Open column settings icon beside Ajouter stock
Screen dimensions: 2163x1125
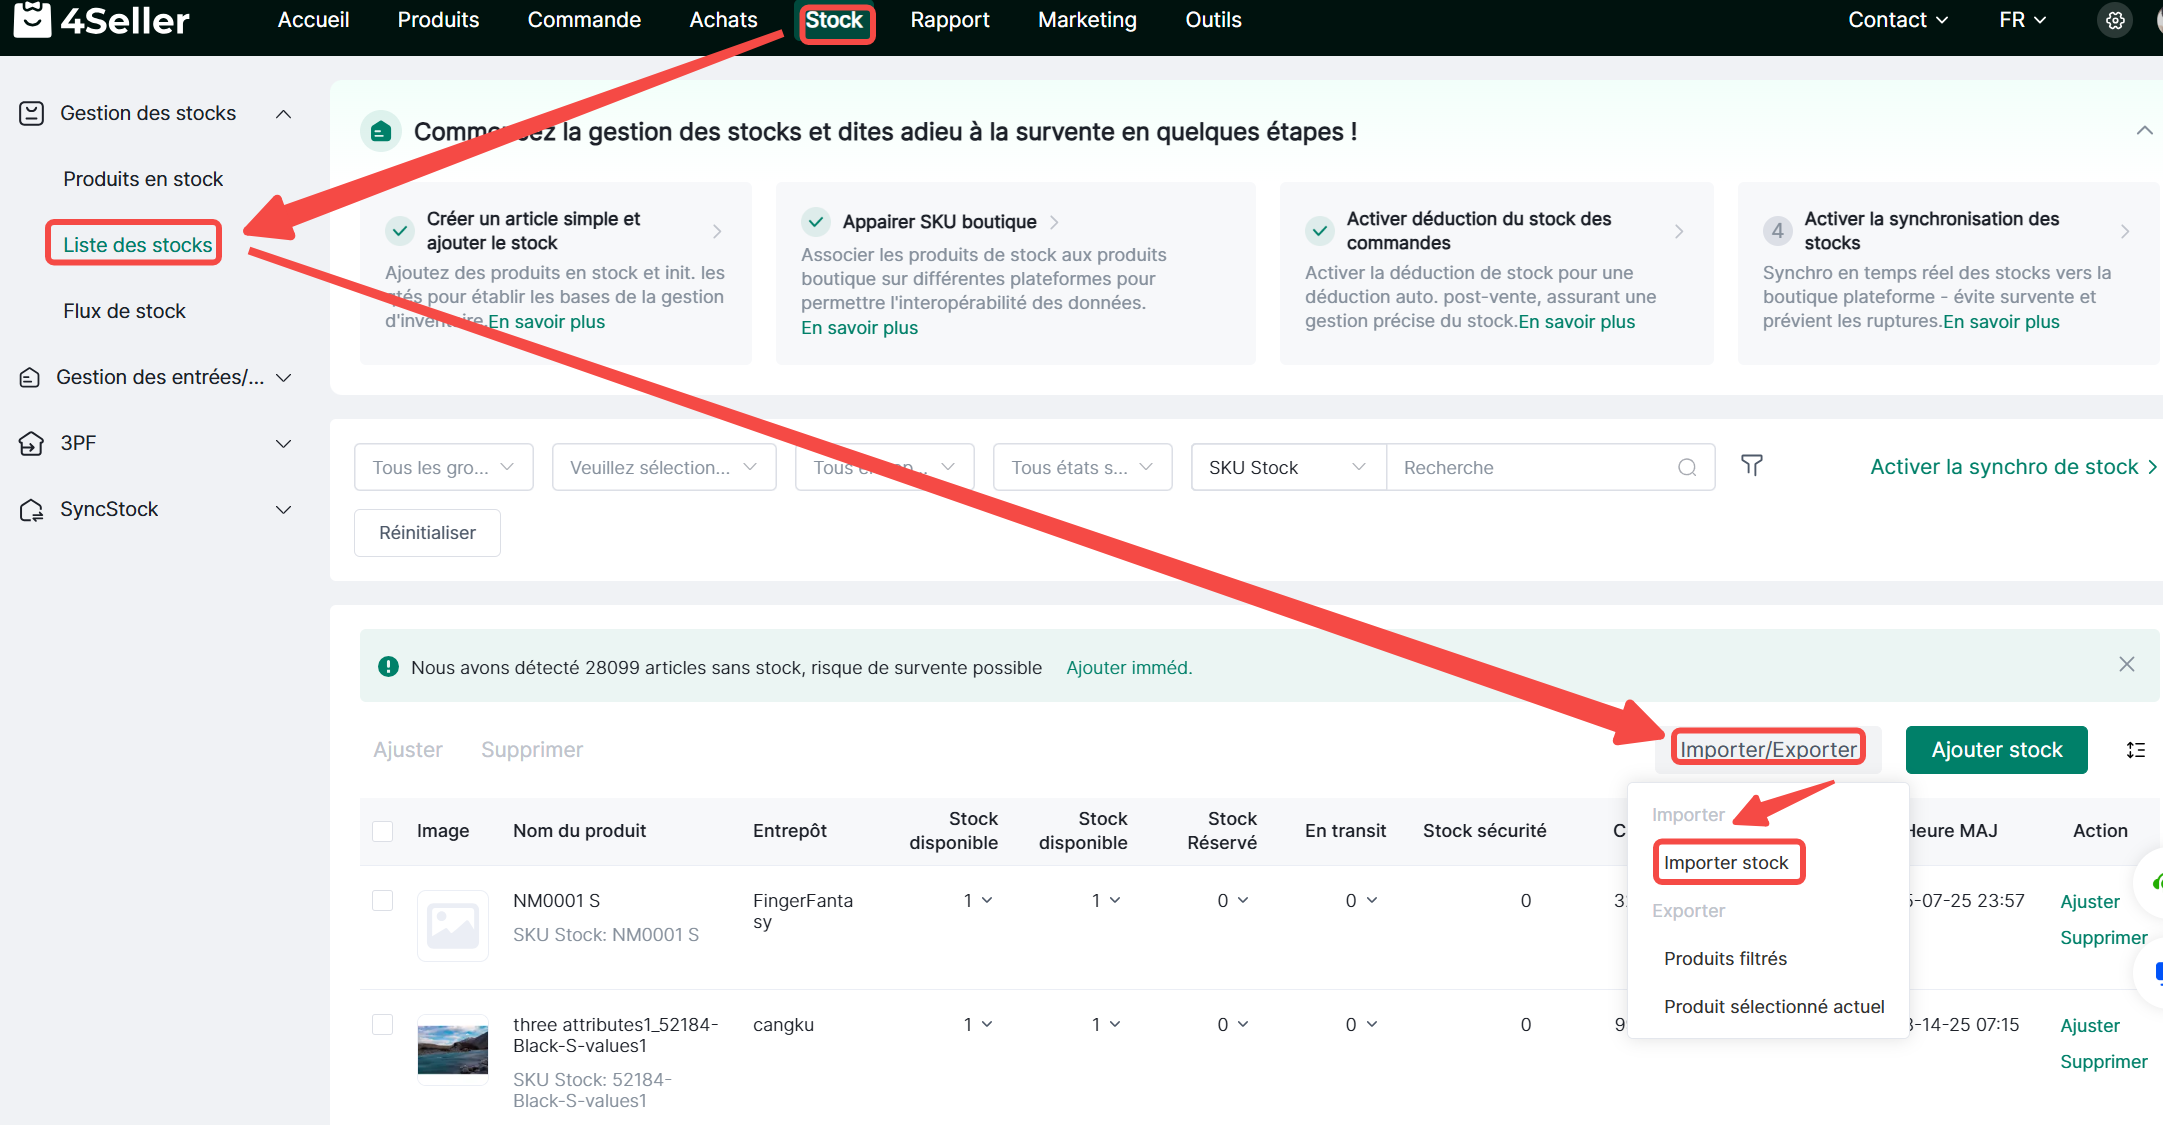[x=2135, y=750]
